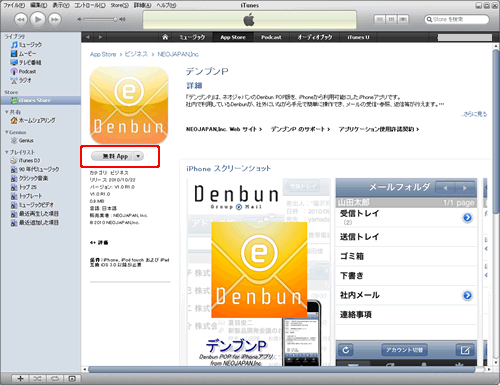Collapse the 共有 sidebar section
This screenshot has width=500, height=385.
point(7,112)
